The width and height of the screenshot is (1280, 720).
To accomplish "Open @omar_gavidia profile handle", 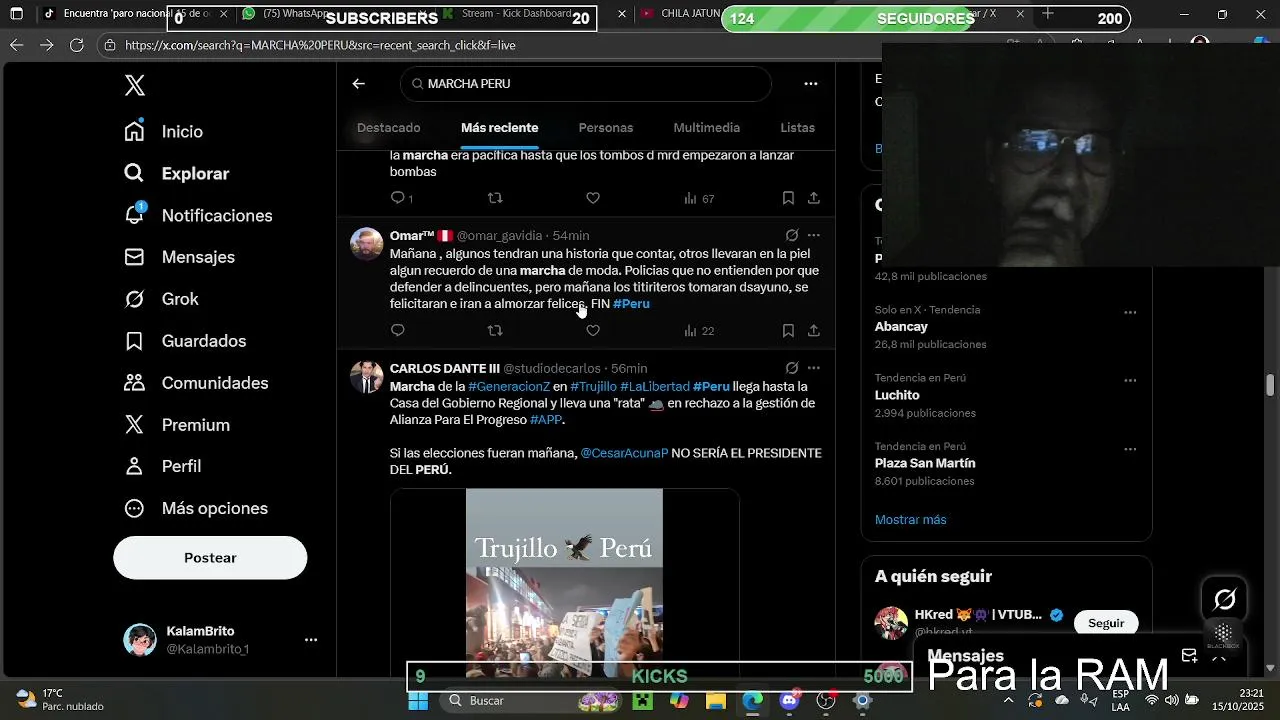I will [x=499, y=236].
